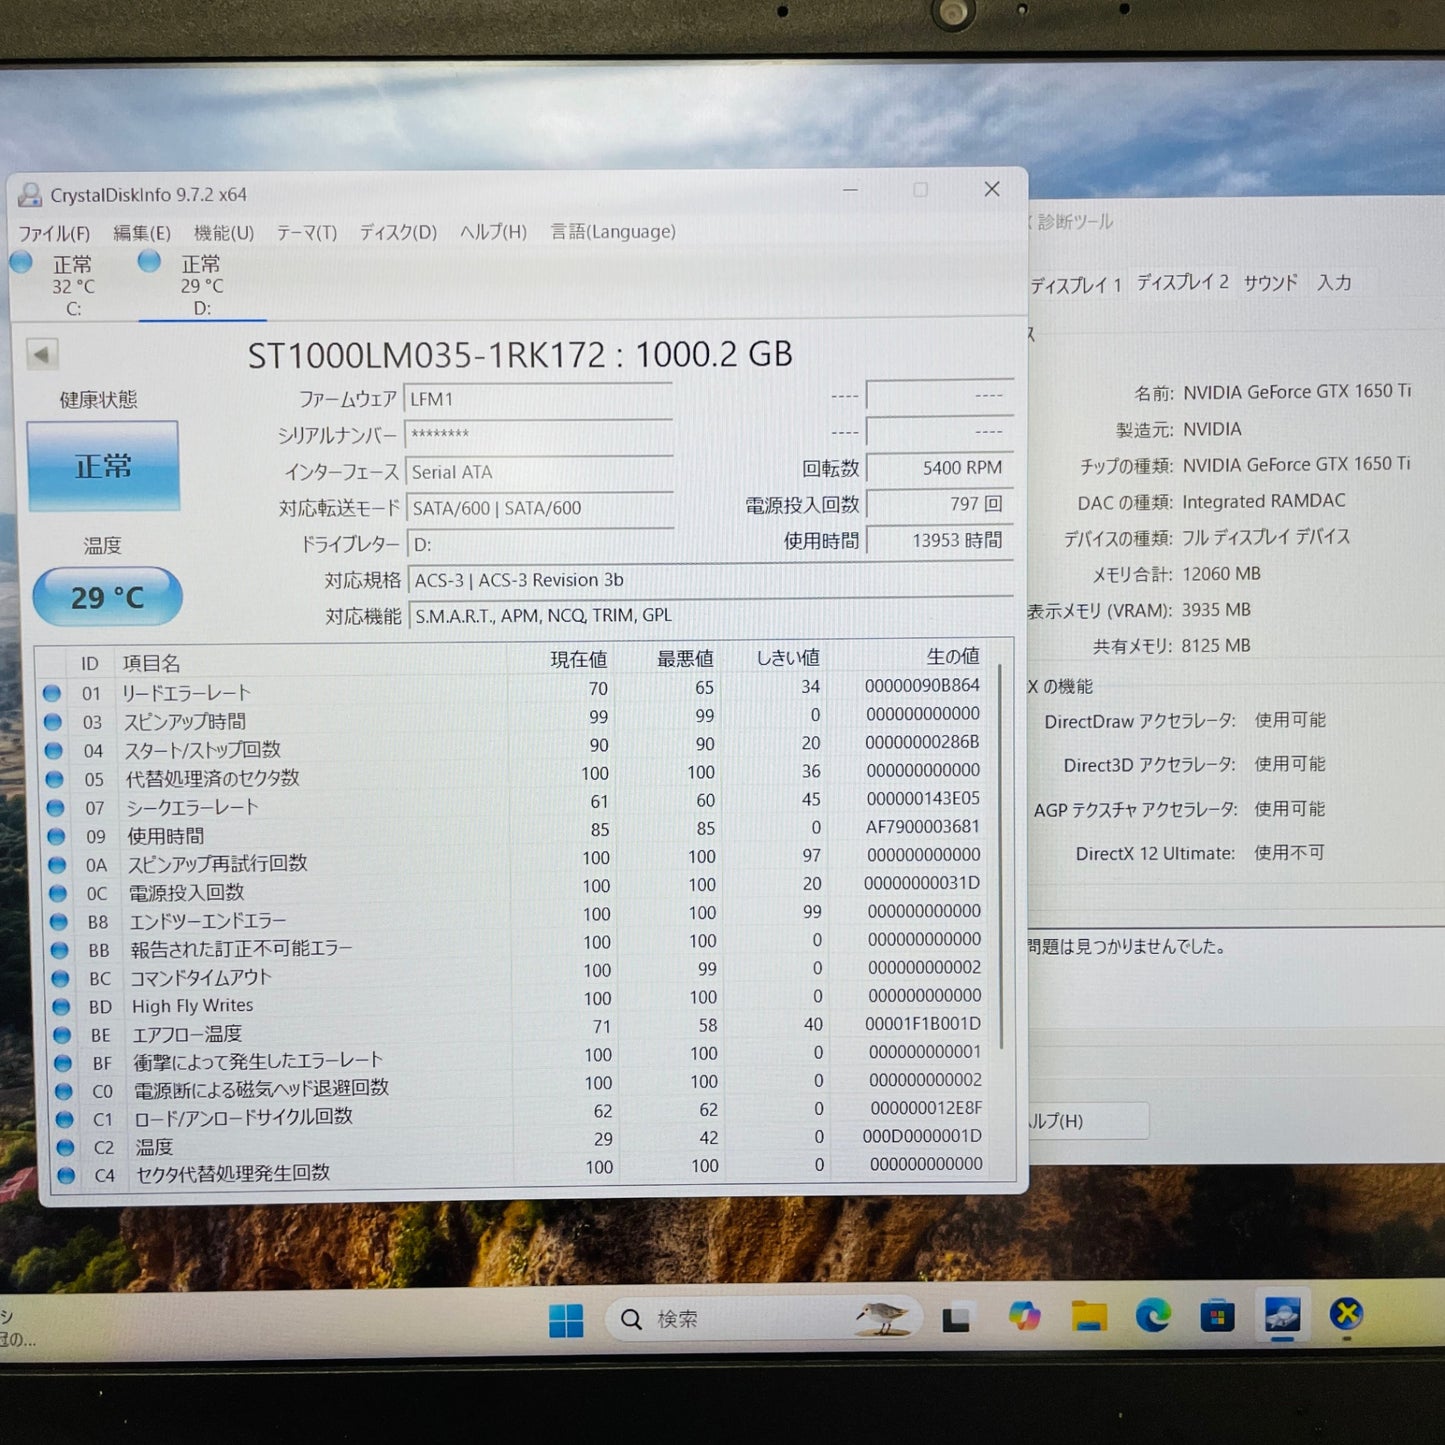This screenshot has width=1445, height=1445.
Task: Click the 正常 health status button
Action: click(103, 465)
